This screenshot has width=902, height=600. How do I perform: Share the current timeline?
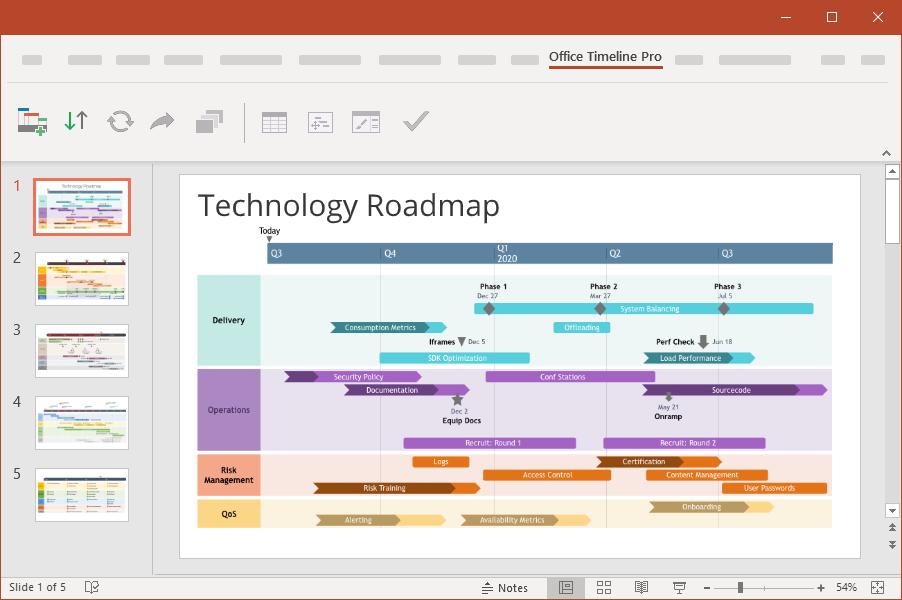161,122
